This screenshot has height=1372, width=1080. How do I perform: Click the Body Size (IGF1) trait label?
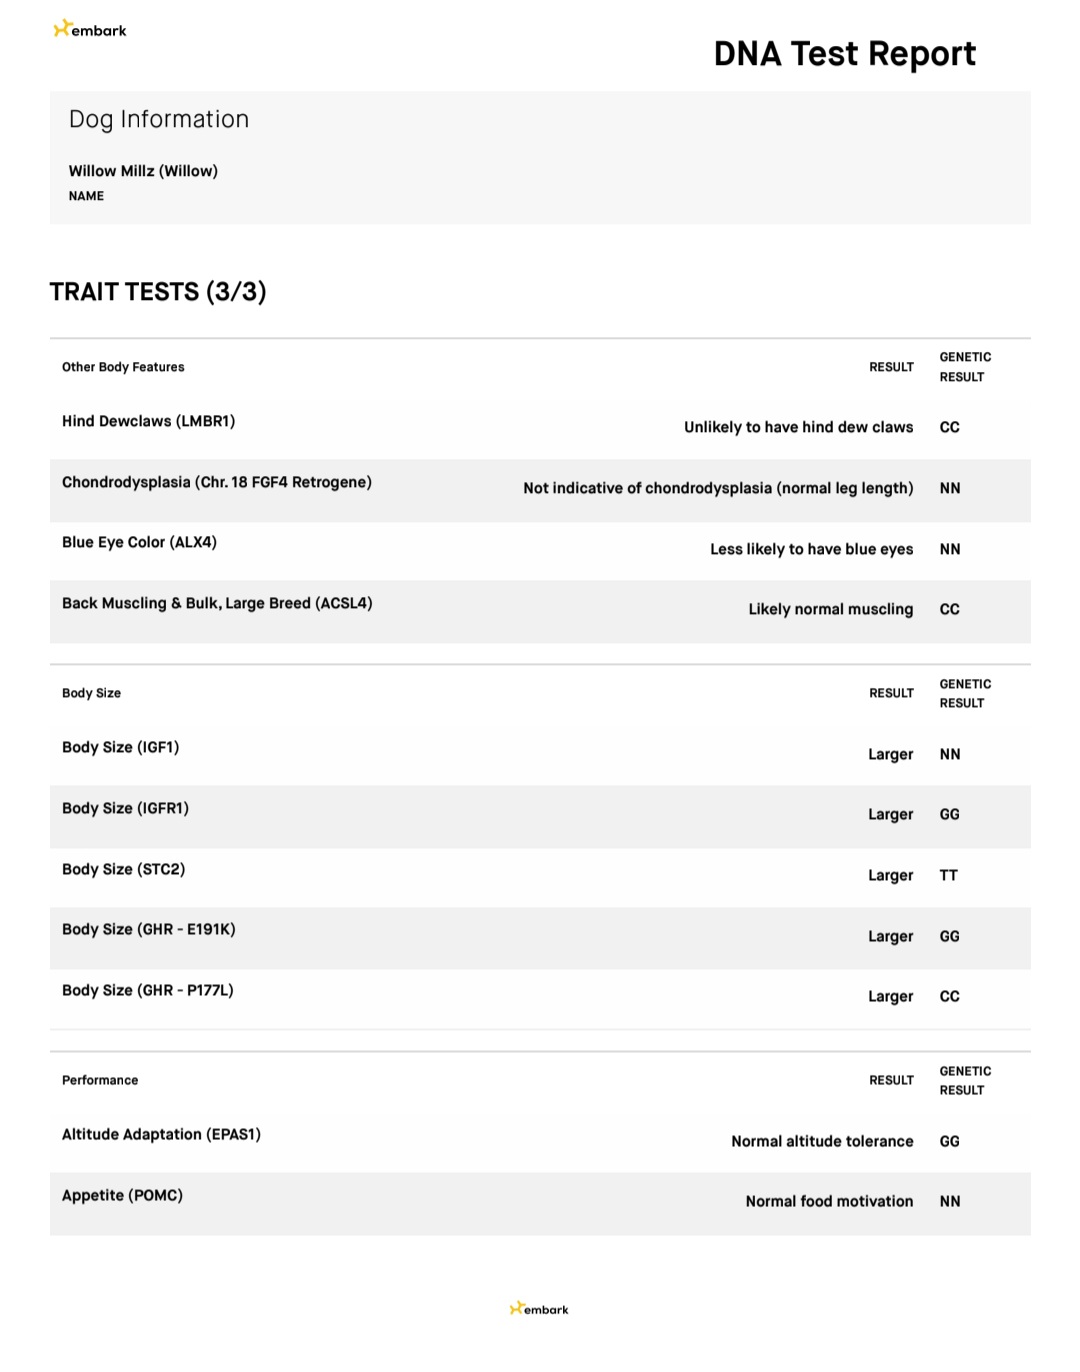pos(120,747)
